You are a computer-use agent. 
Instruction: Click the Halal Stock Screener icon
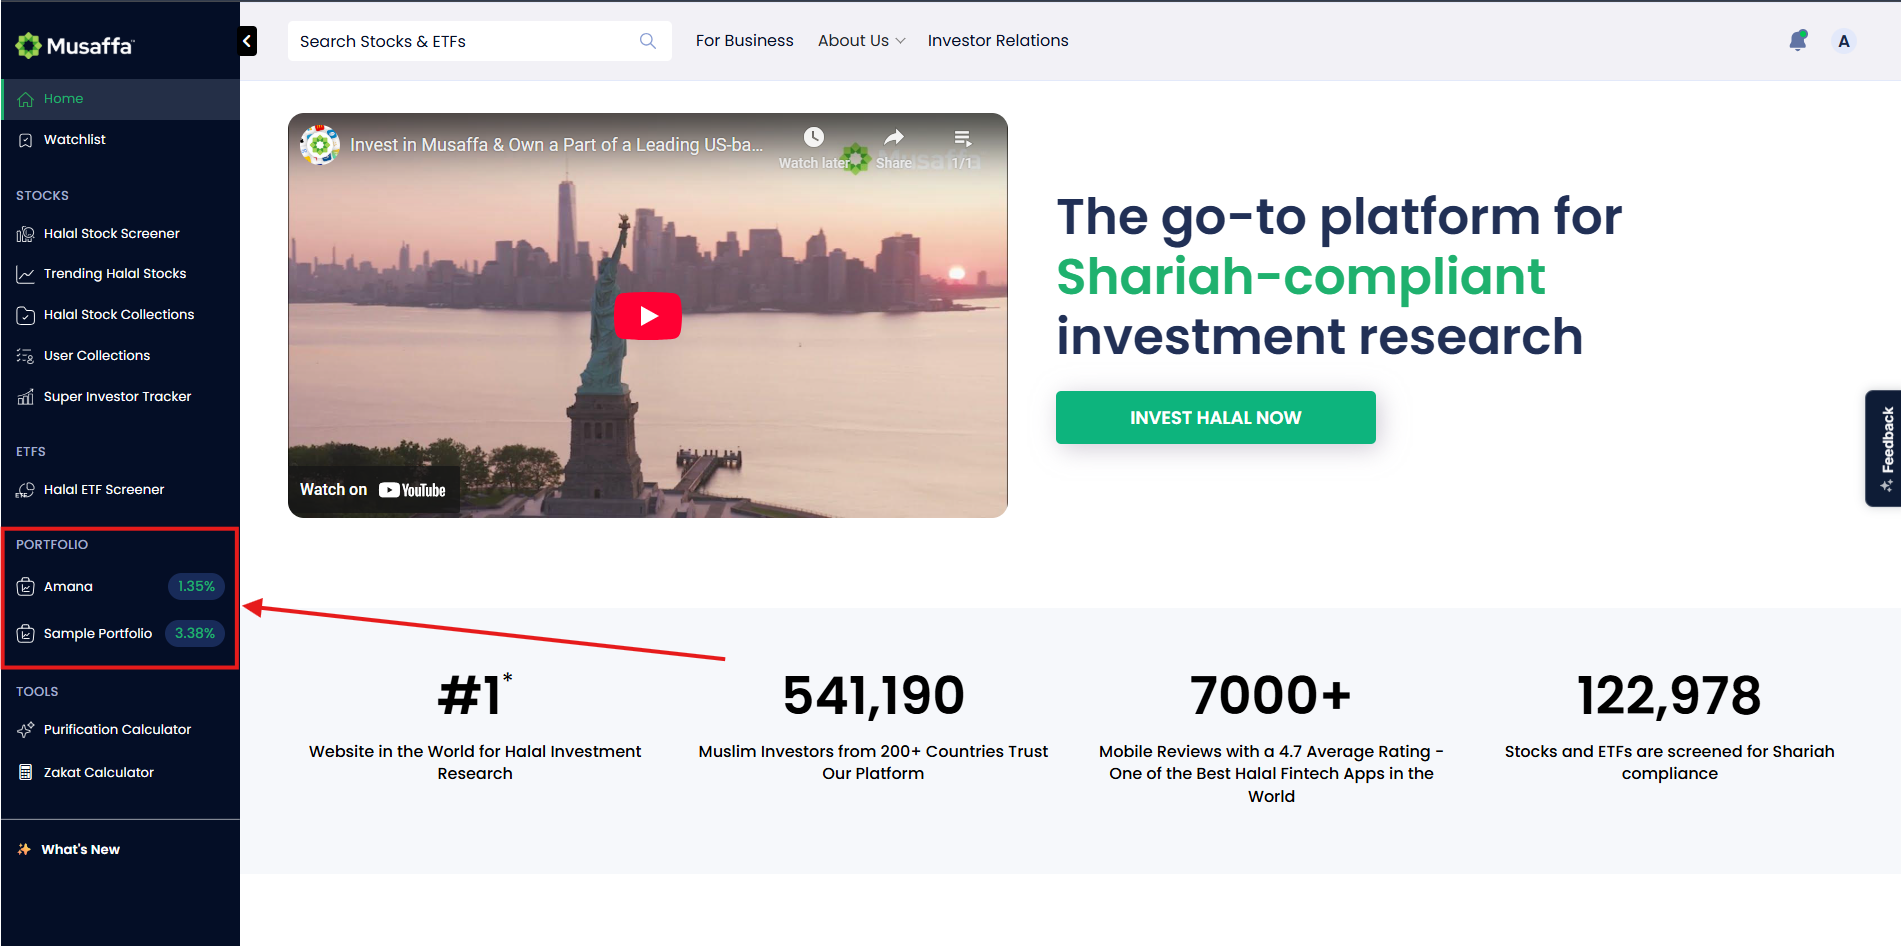coord(26,234)
